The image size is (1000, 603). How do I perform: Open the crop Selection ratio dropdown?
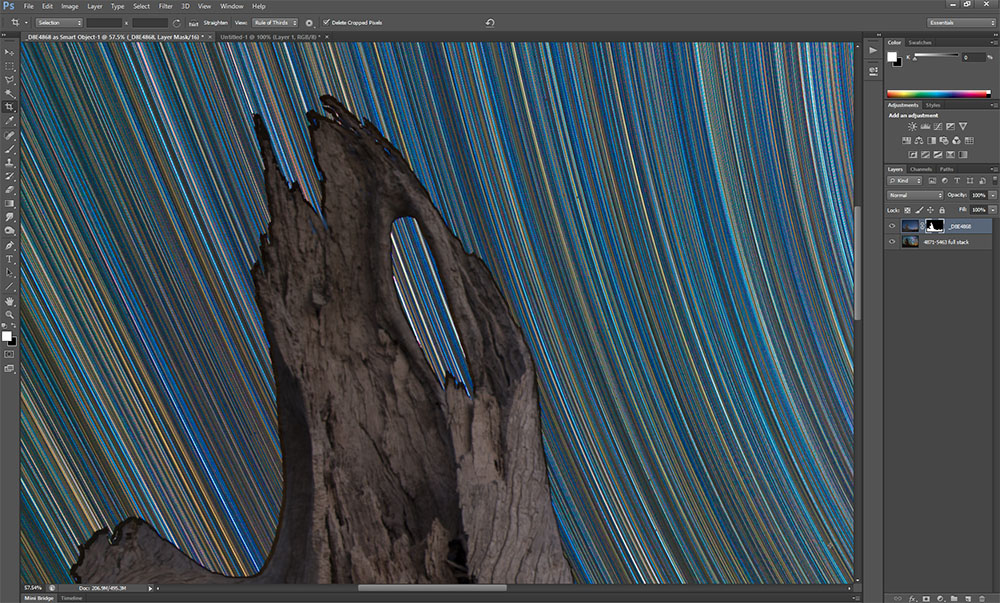tap(59, 22)
